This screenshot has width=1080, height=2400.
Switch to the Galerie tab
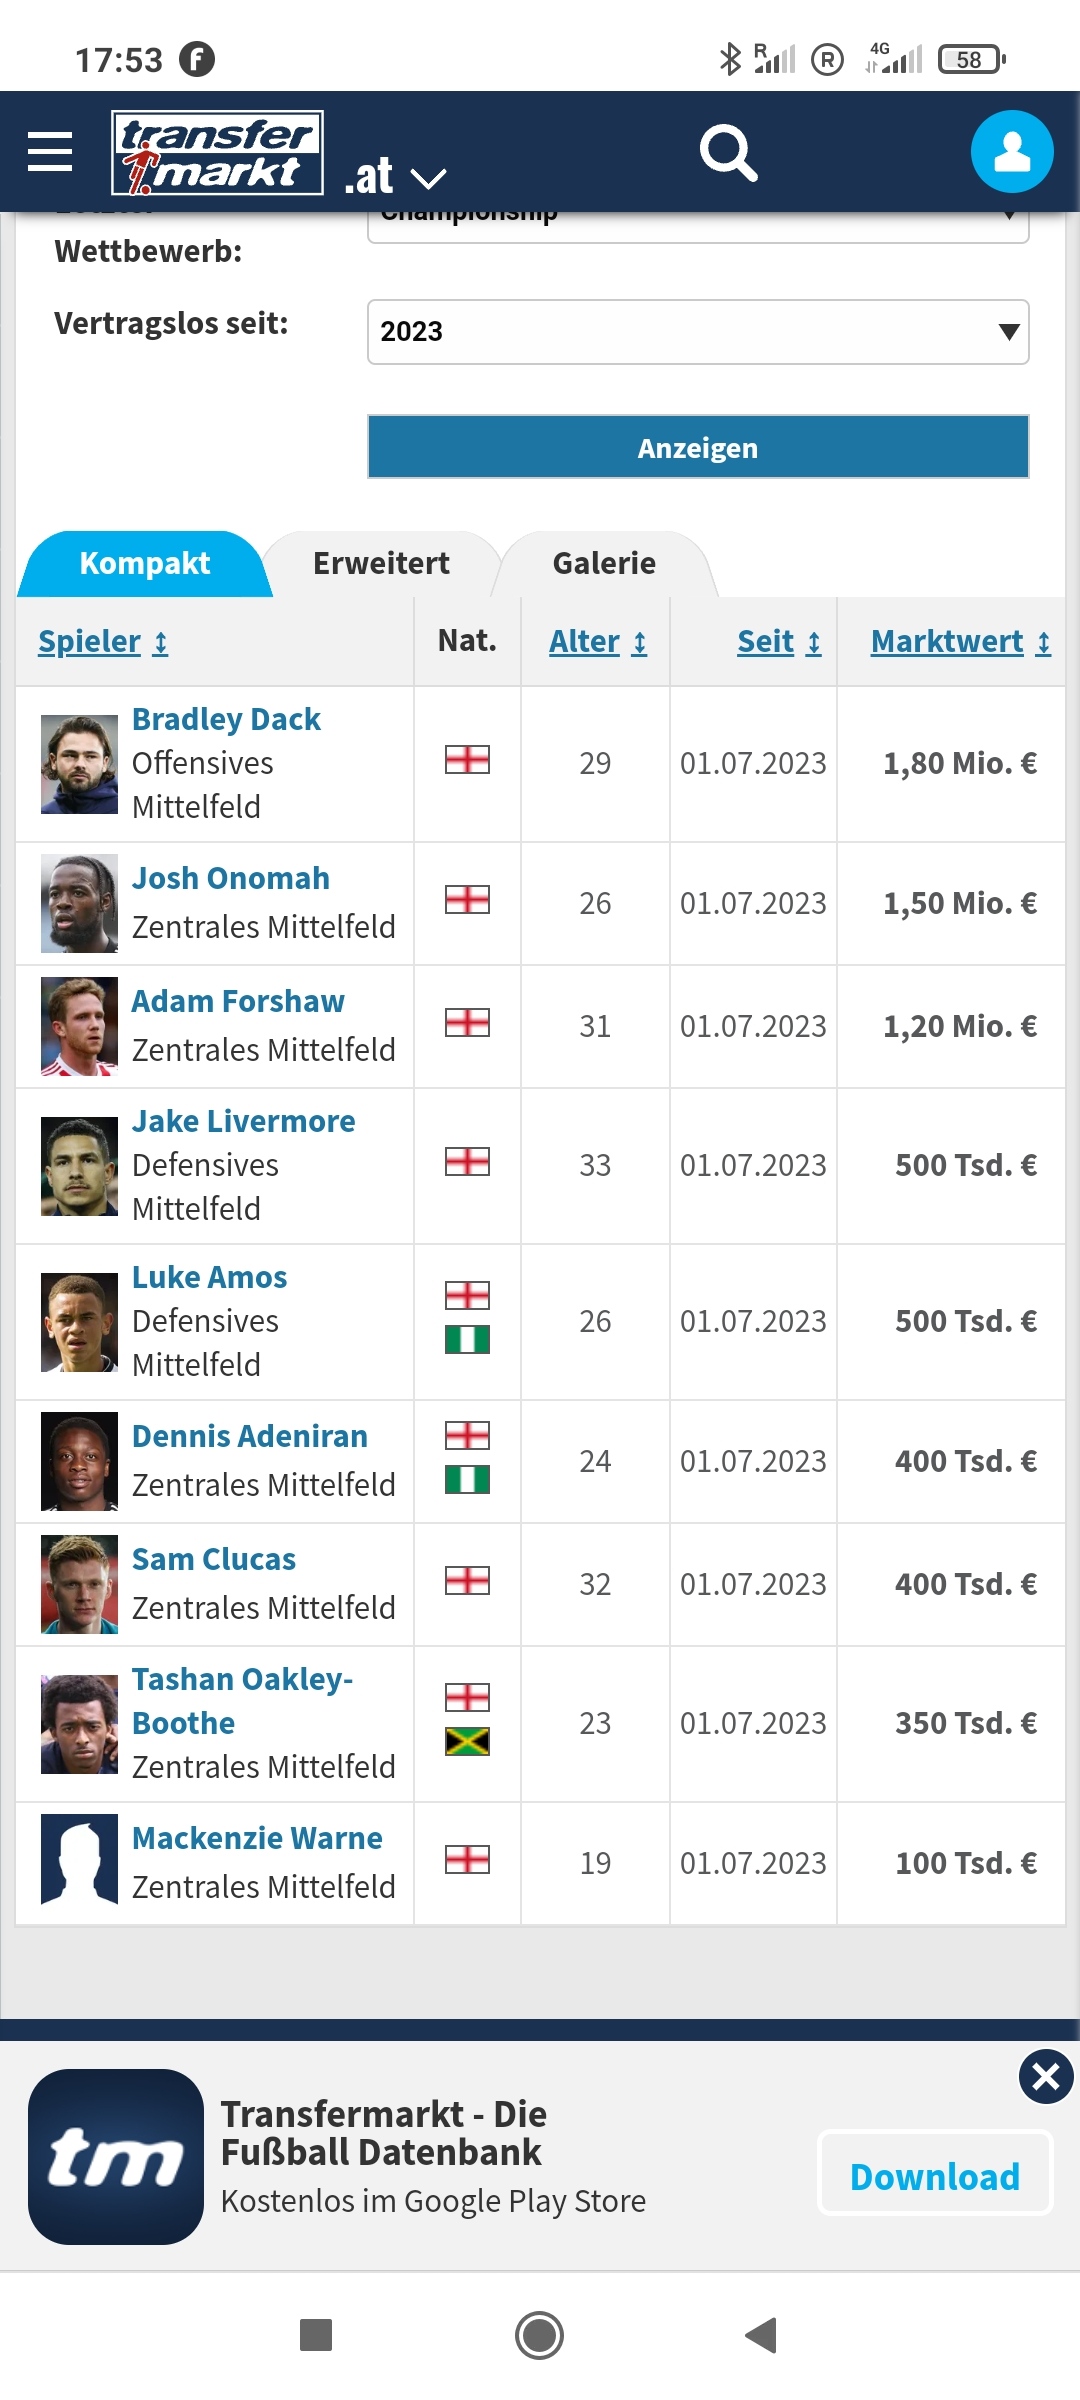point(604,564)
